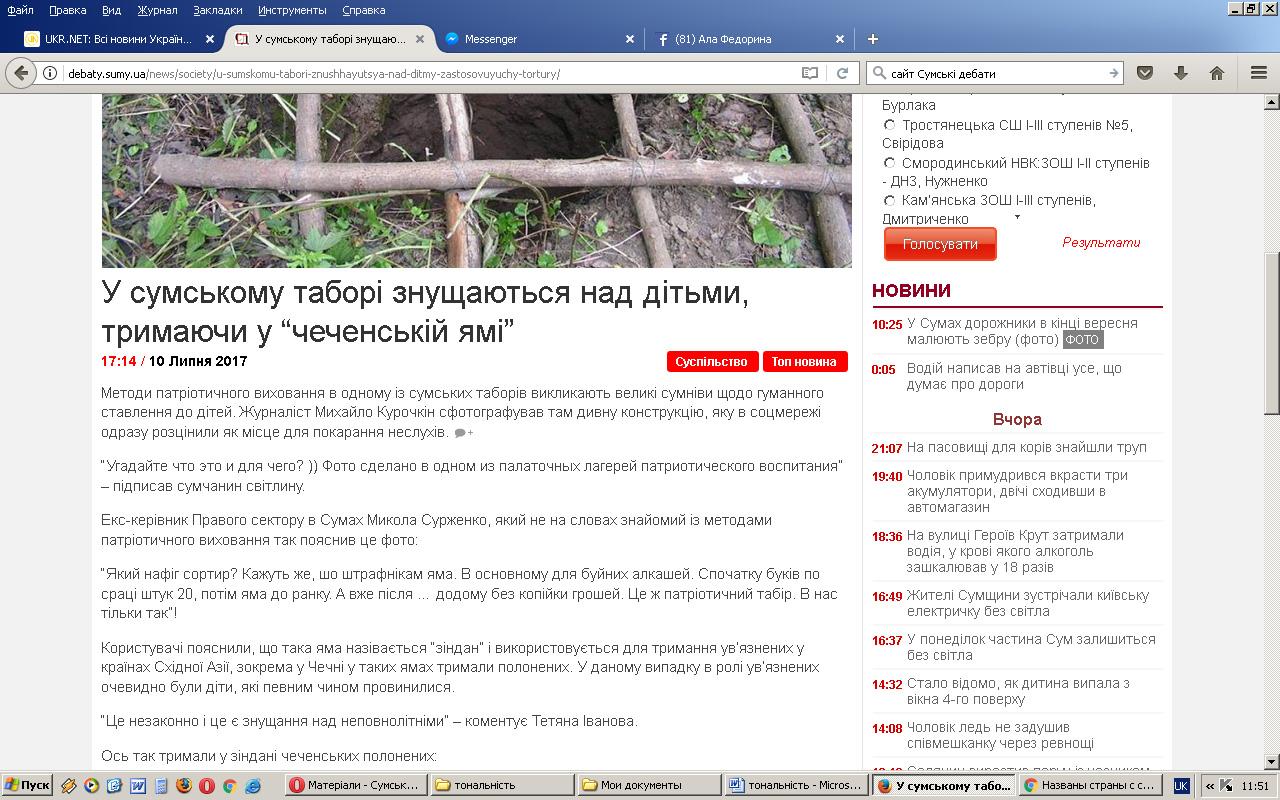Click the ФОТО badge in news list
Screen dimensions: 1280x800
tap(1082, 340)
